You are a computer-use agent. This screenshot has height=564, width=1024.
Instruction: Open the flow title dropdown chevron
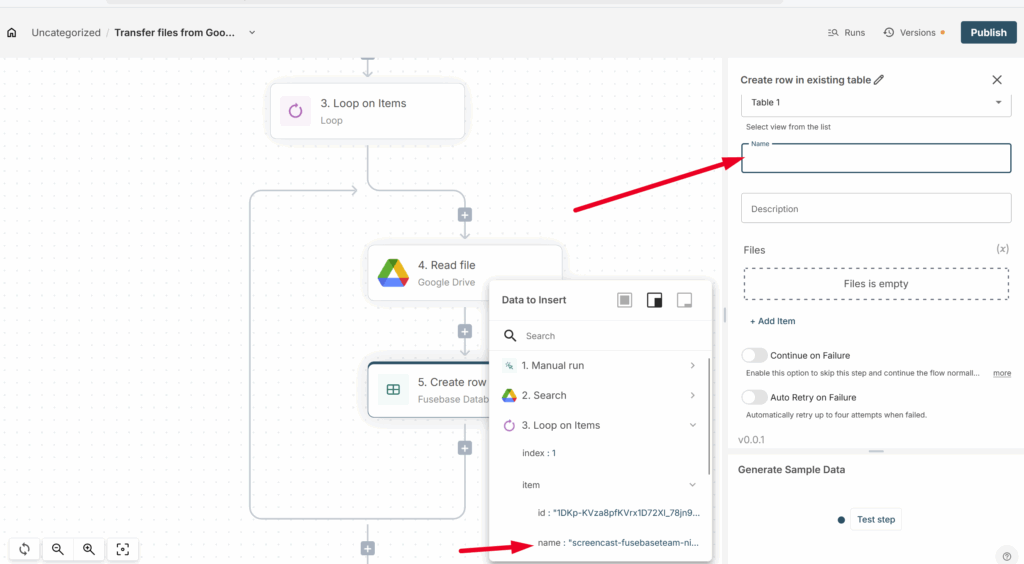[x=252, y=33]
